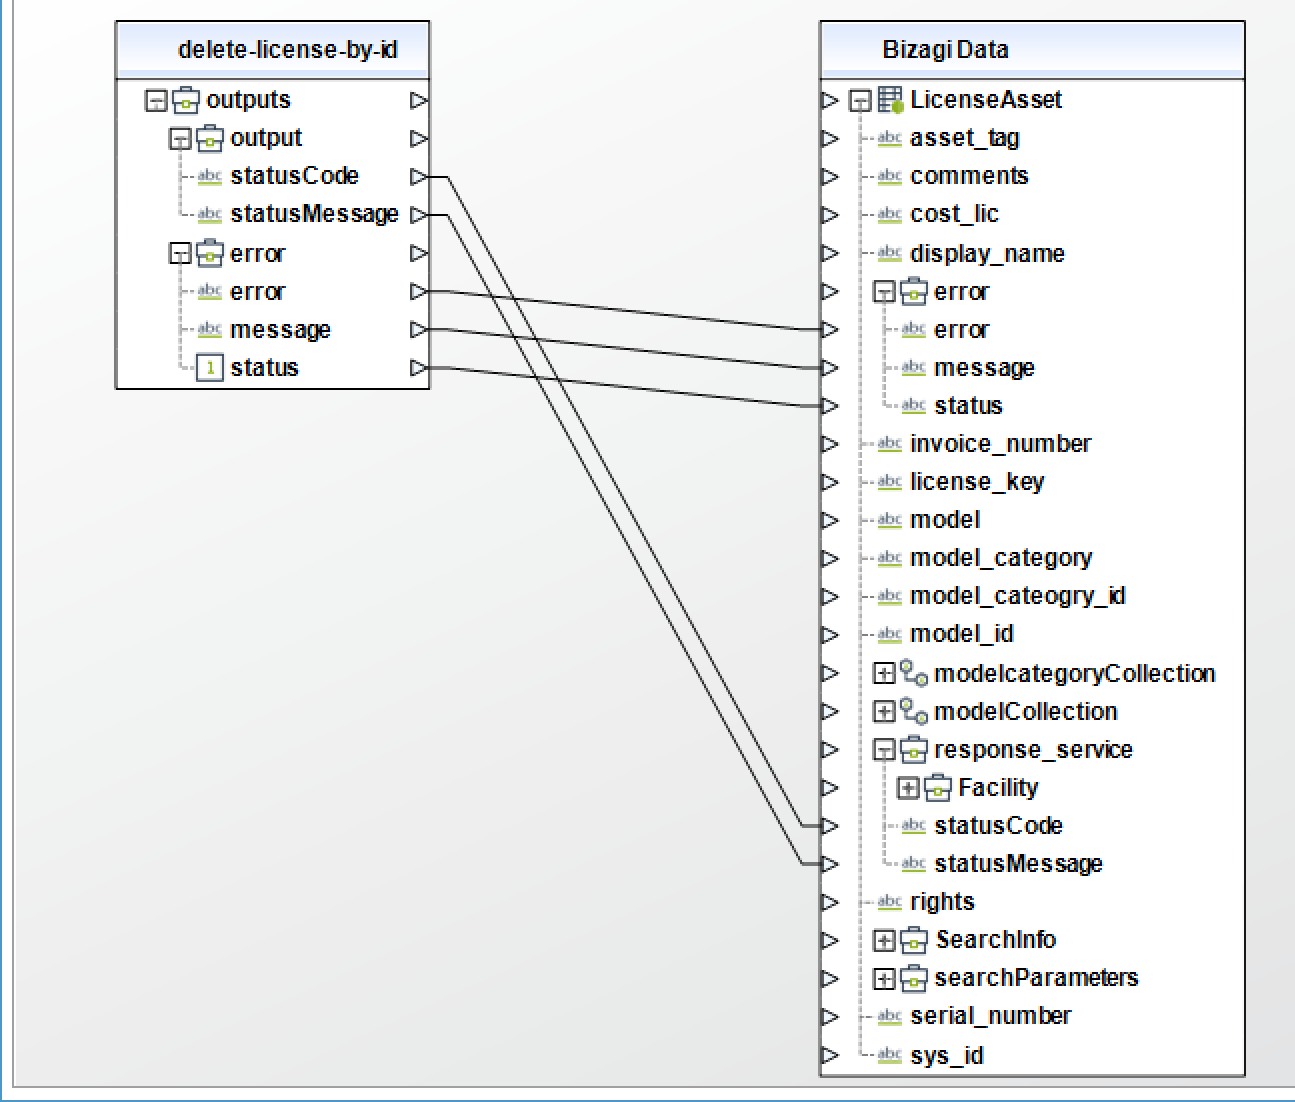Viewport: 1295px width, 1102px height.
Task: Select display_name attribute
Action: coord(987,254)
